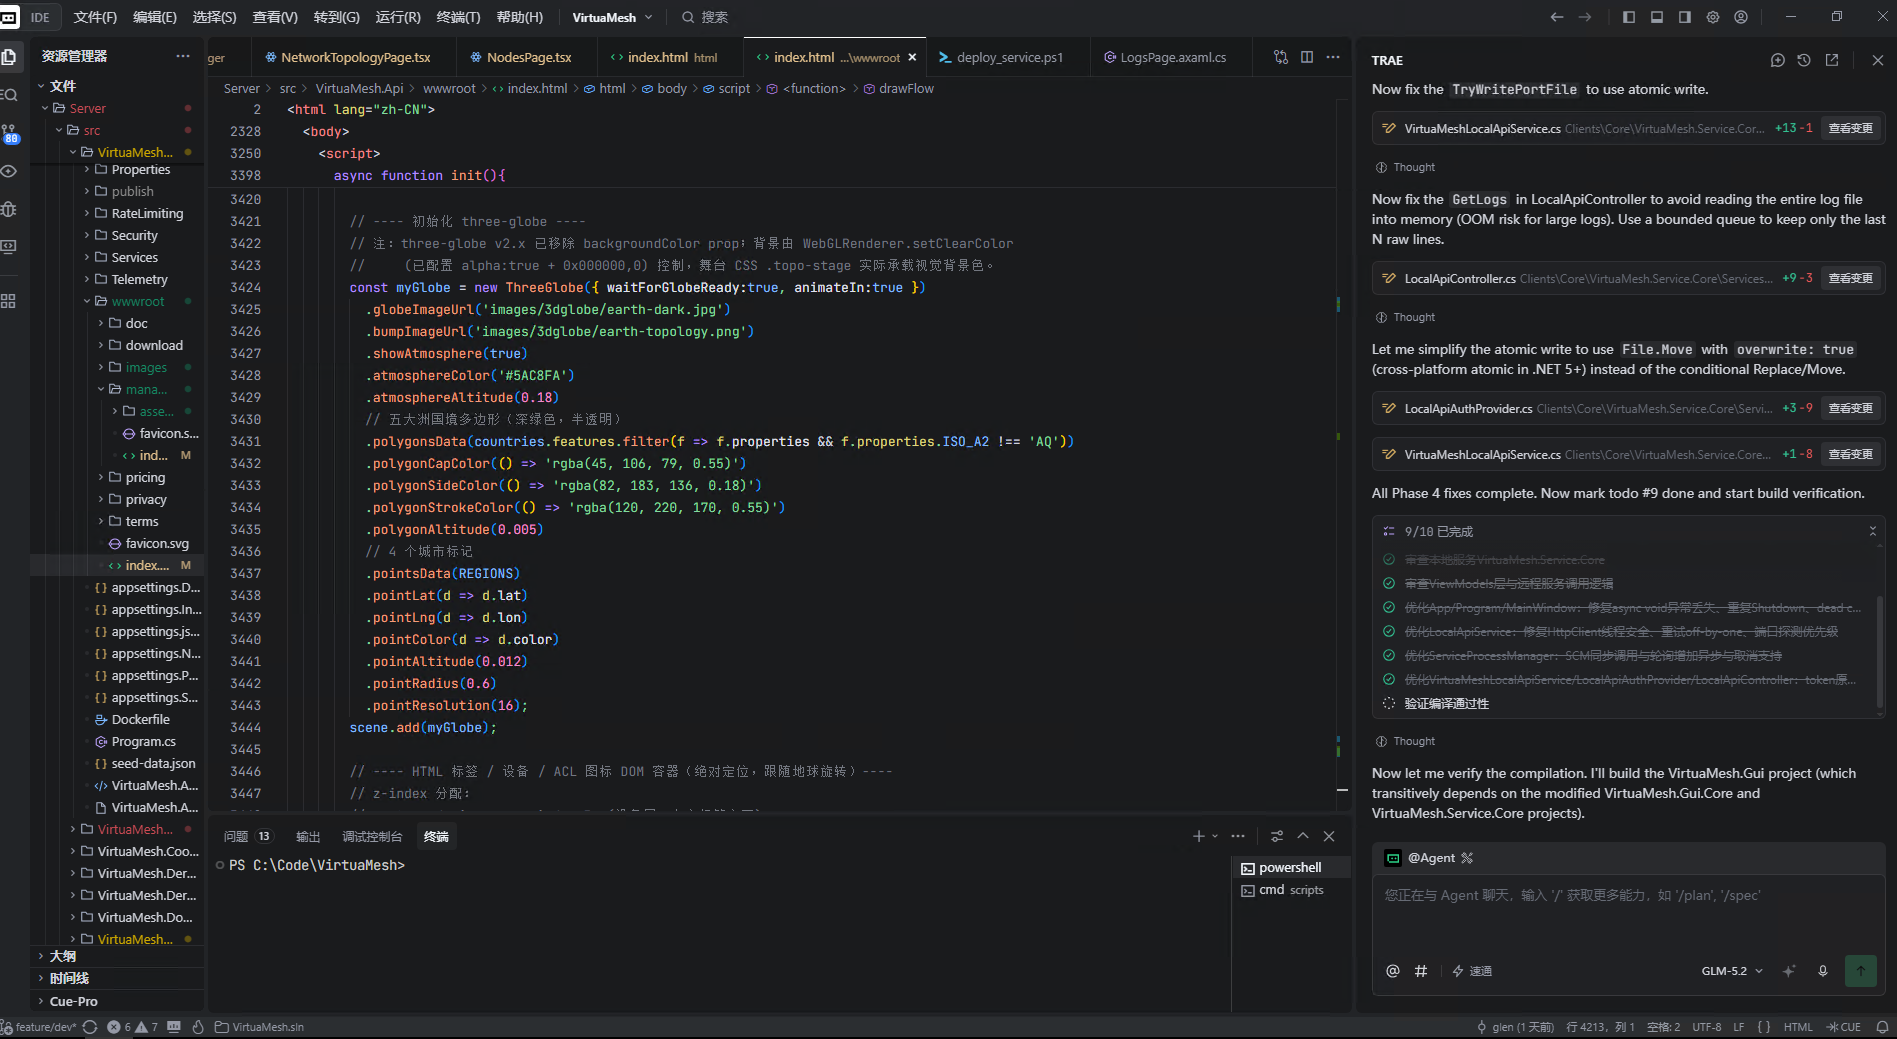Screen dimensions: 1897x1039
Task: Open the explorer panel more-actions menu
Action: [x=182, y=56]
